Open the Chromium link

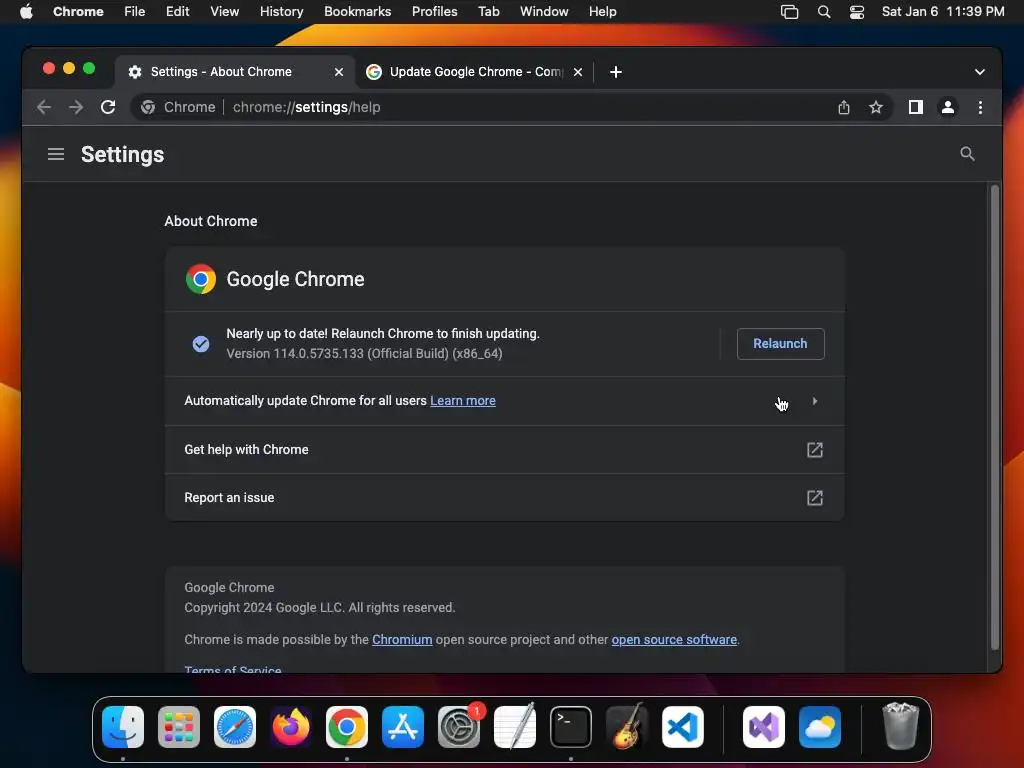pos(402,639)
